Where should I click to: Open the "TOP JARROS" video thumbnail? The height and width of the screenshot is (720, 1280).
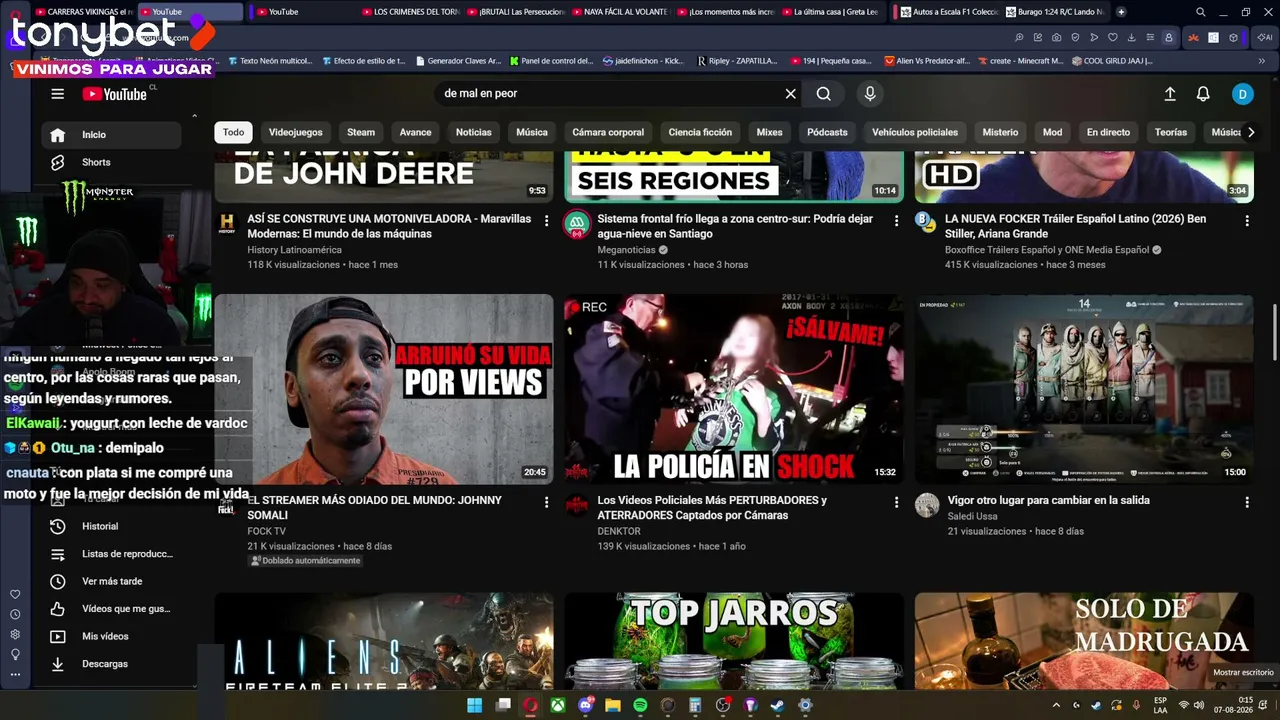(x=734, y=641)
